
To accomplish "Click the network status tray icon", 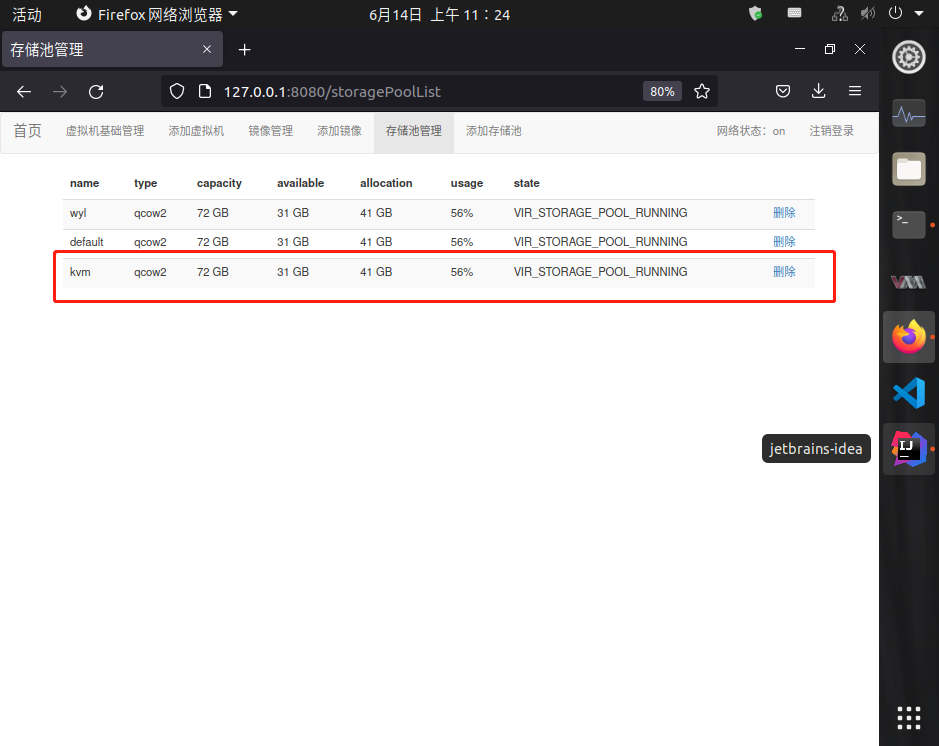I will (x=840, y=13).
